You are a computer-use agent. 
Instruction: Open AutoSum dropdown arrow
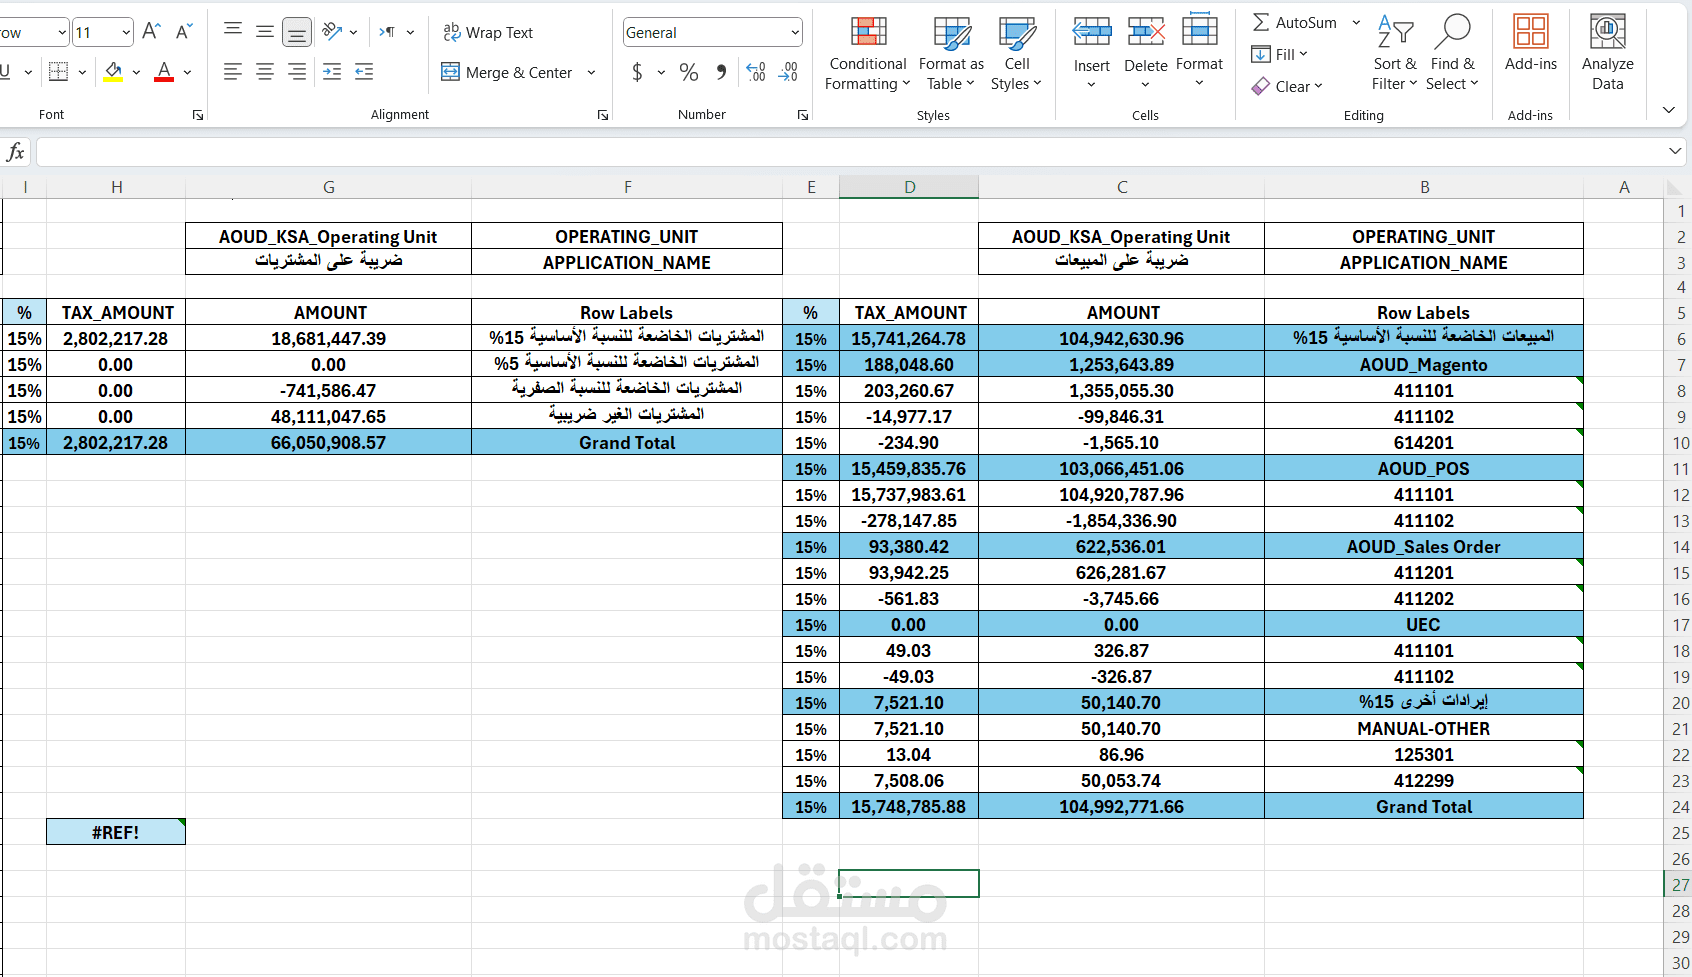pos(1356,22)
